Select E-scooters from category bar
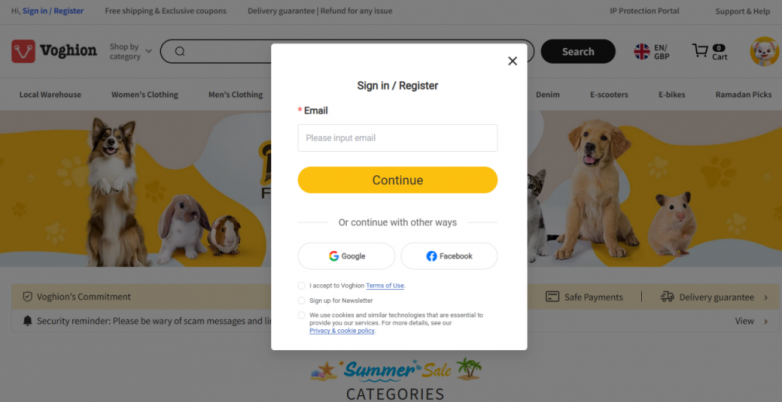 (x=609, y=94)
